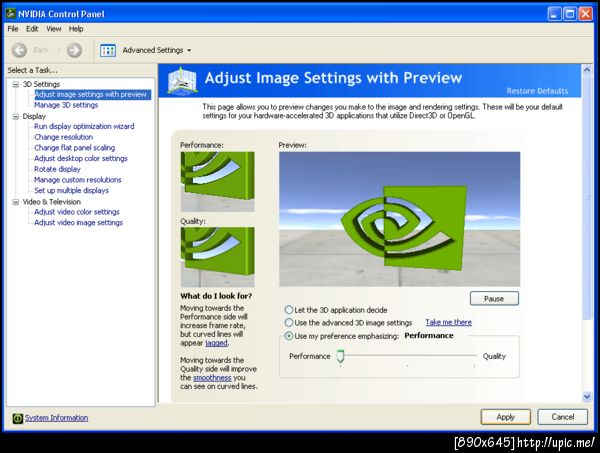Click the System Information link
The image size is (600, 453).
[57, 418]
